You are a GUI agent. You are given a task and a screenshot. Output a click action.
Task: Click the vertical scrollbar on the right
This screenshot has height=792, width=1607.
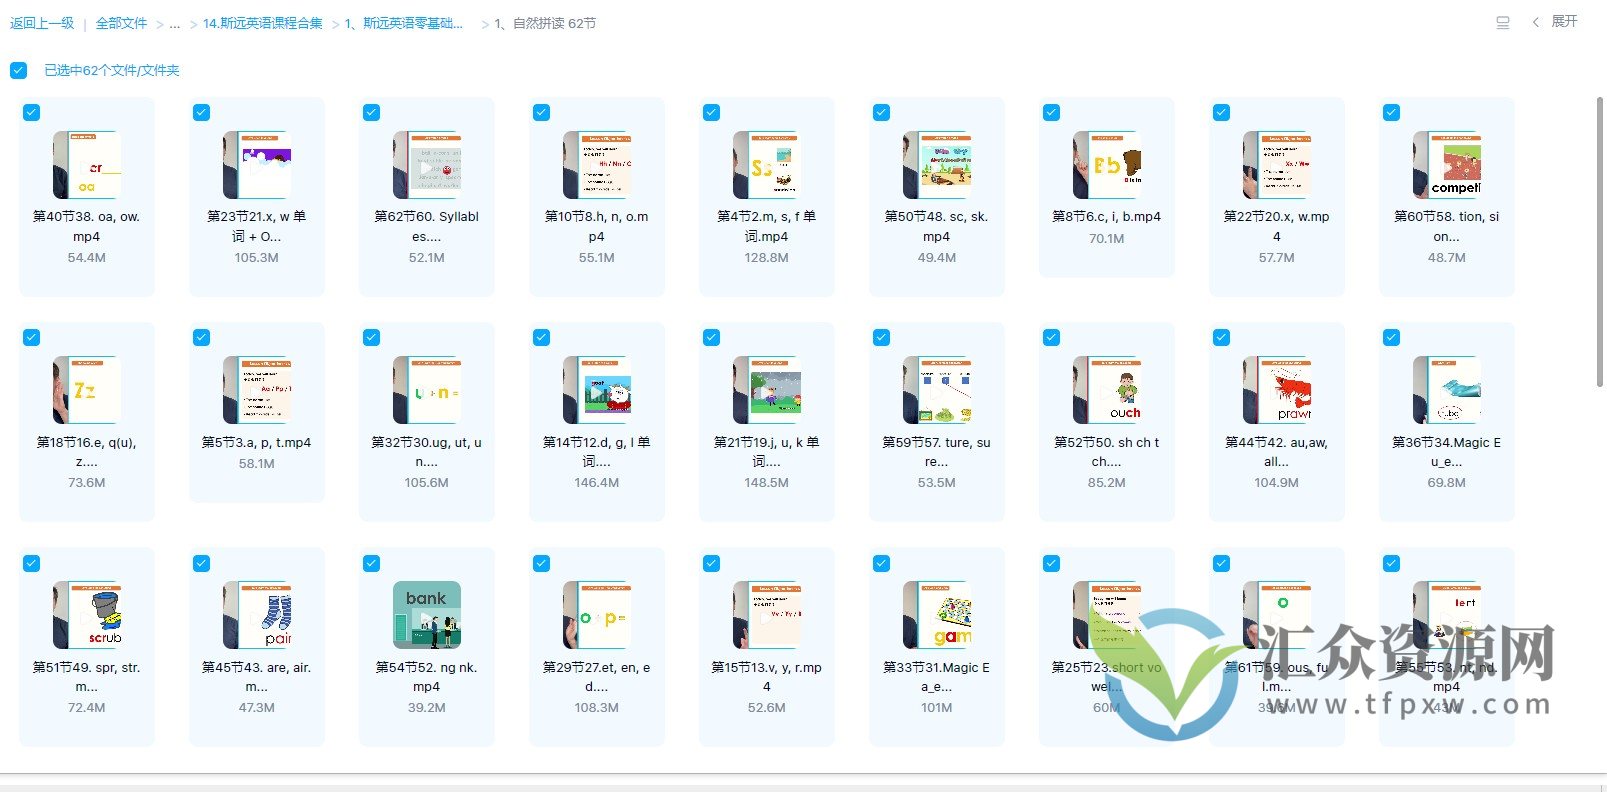(1601, 240)
